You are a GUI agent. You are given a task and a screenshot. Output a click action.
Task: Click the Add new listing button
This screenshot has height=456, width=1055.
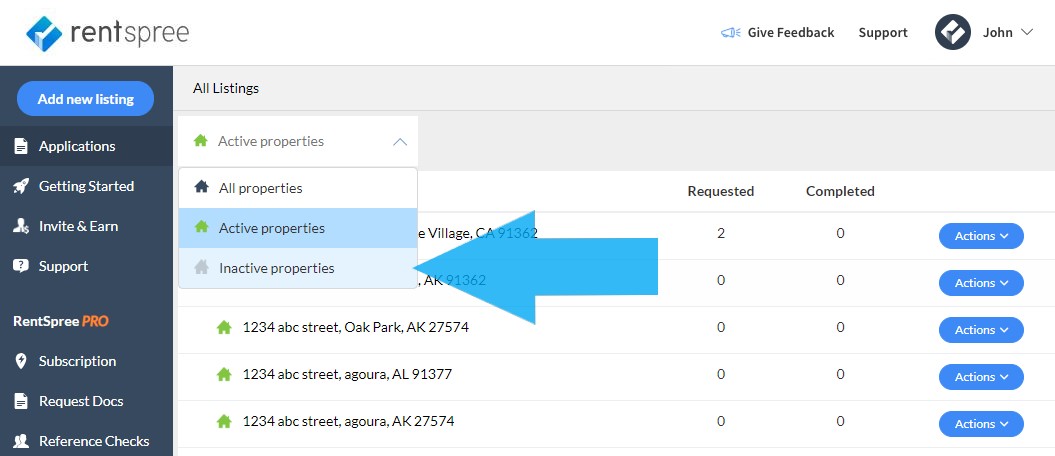point(85,99)
